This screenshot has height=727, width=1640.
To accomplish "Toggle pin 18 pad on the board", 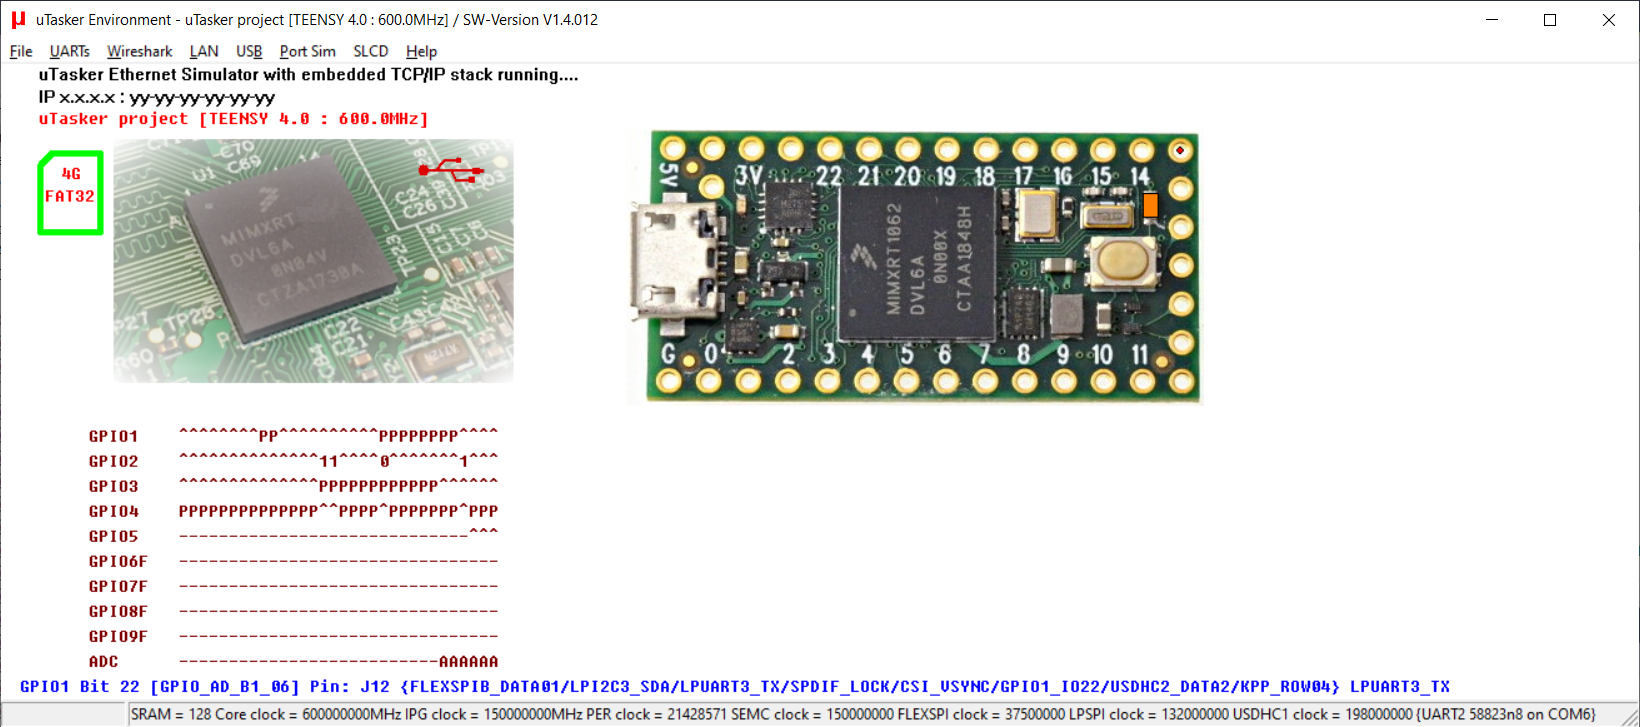I will (x=985, y=149).
